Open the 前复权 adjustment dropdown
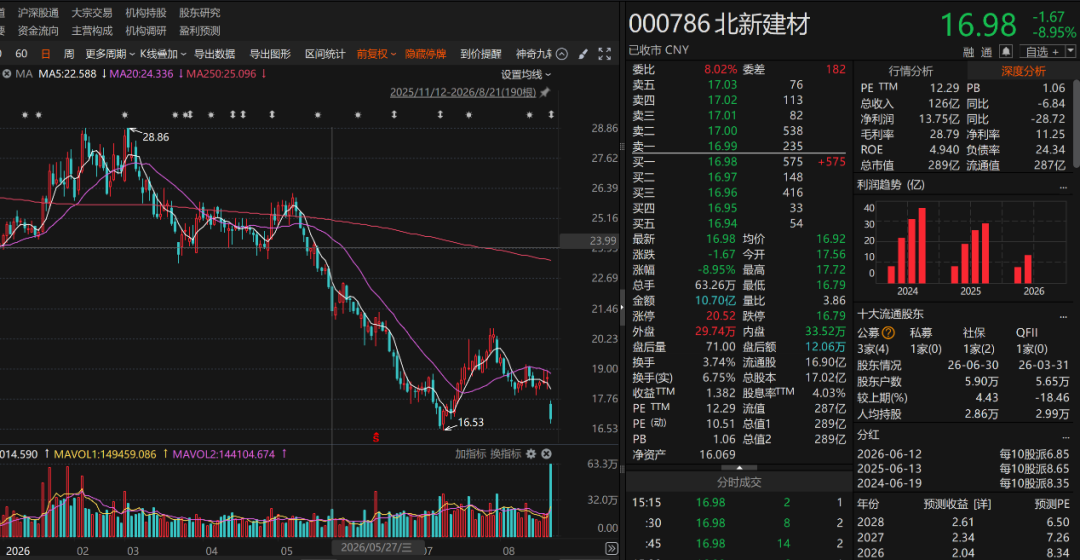Viewport: 1080px width, 560px height. point(376,54)
